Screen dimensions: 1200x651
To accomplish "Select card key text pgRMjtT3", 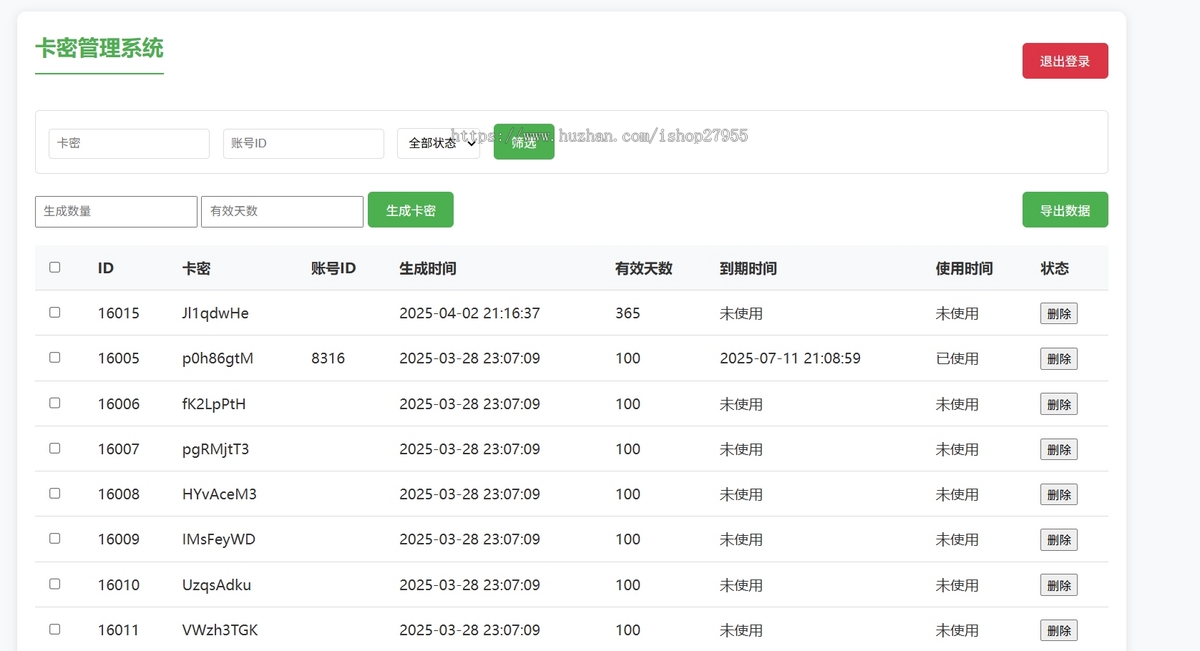I will click(215, 449).
